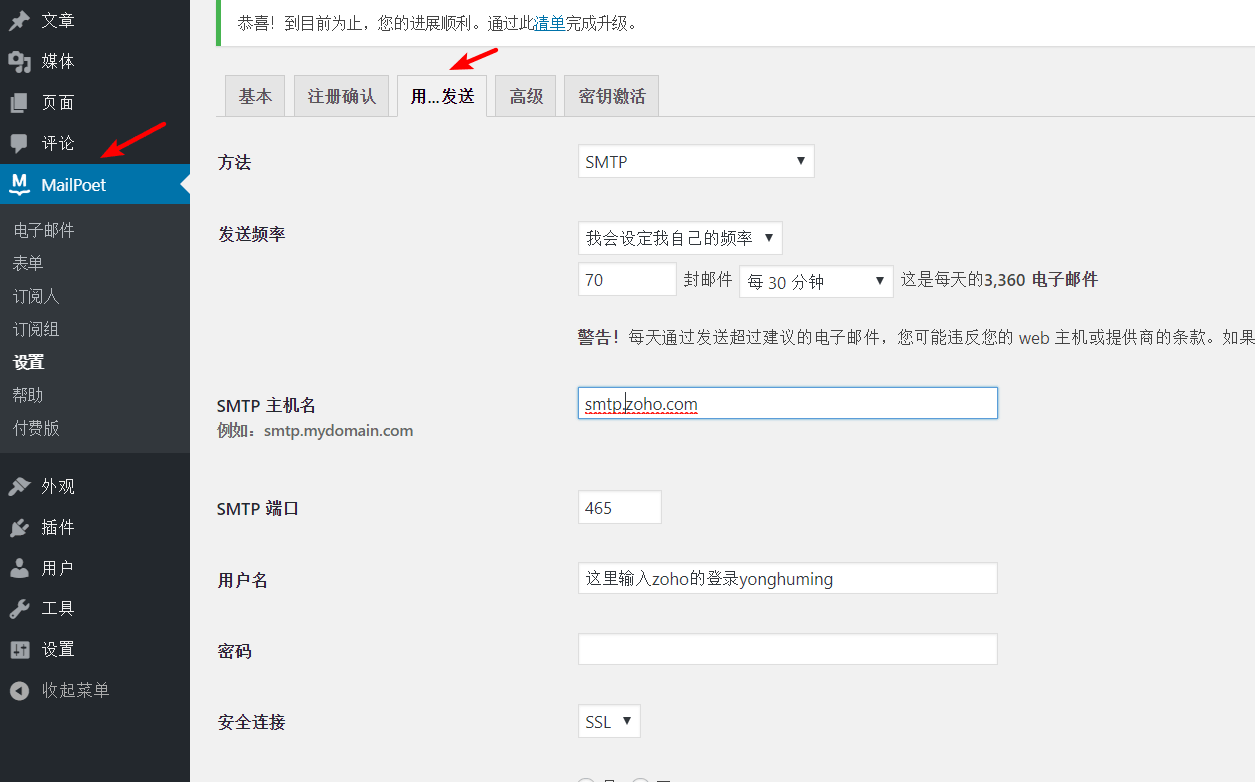Viewport: 1255px width, 782px height.
Task: Go to the 表单 submenu item
Action: (x=28, y=263)
